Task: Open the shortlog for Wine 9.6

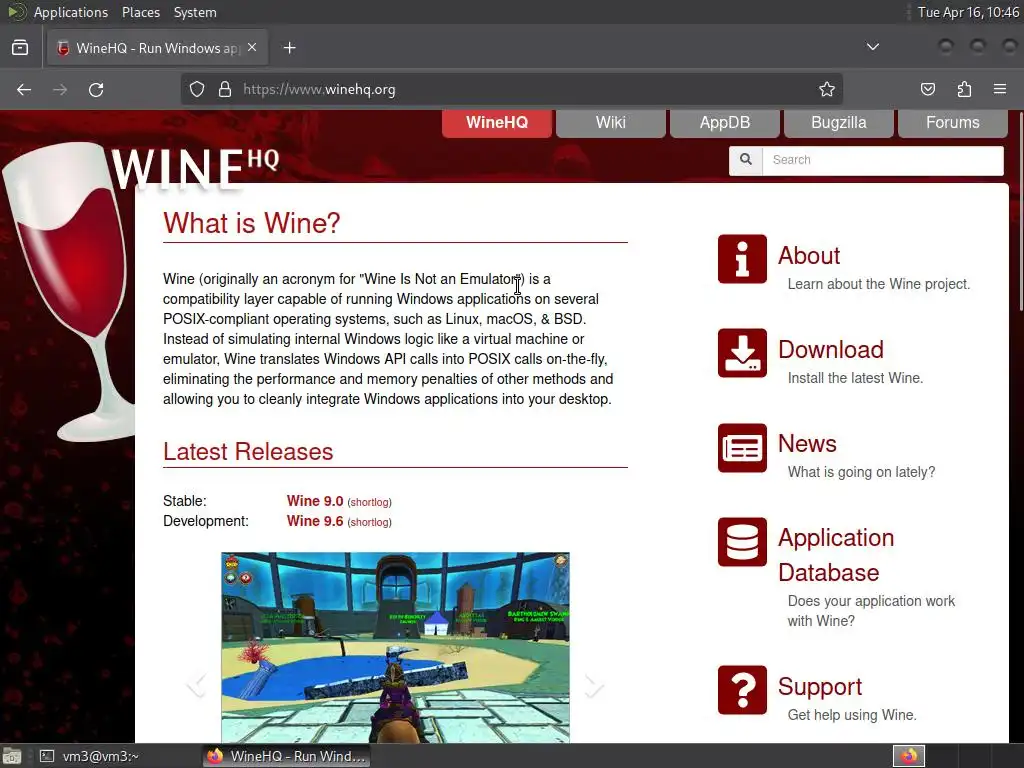Action: (x=370, y=522)
